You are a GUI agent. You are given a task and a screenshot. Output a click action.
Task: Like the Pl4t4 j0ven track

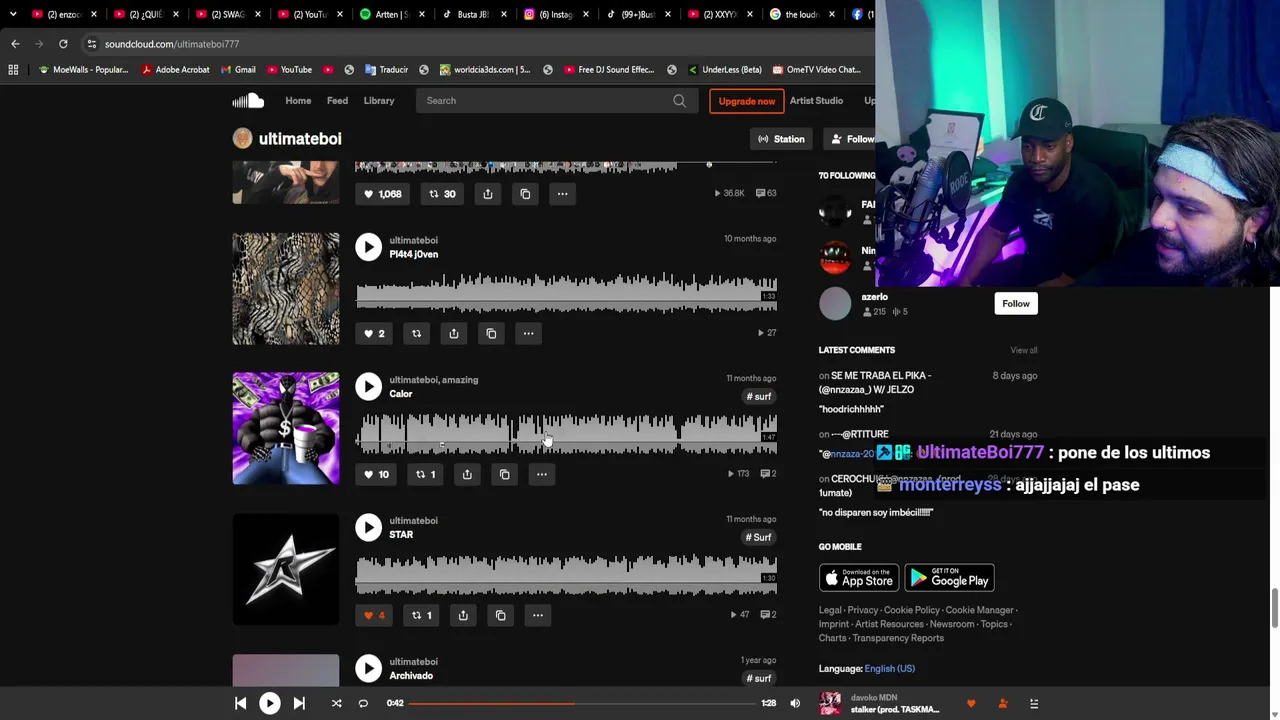(374, 334)
